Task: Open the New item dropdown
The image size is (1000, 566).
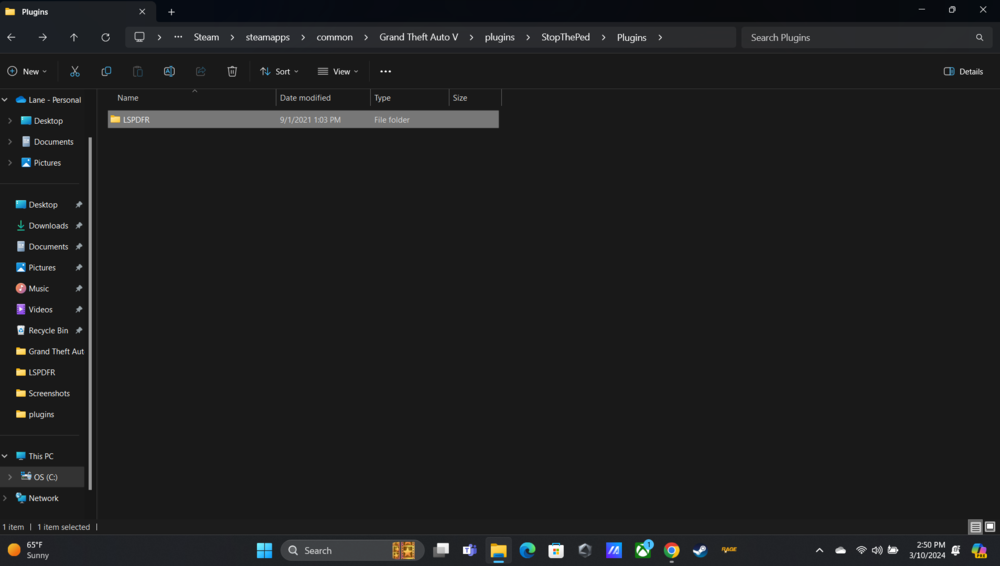Action: [27, 71]
